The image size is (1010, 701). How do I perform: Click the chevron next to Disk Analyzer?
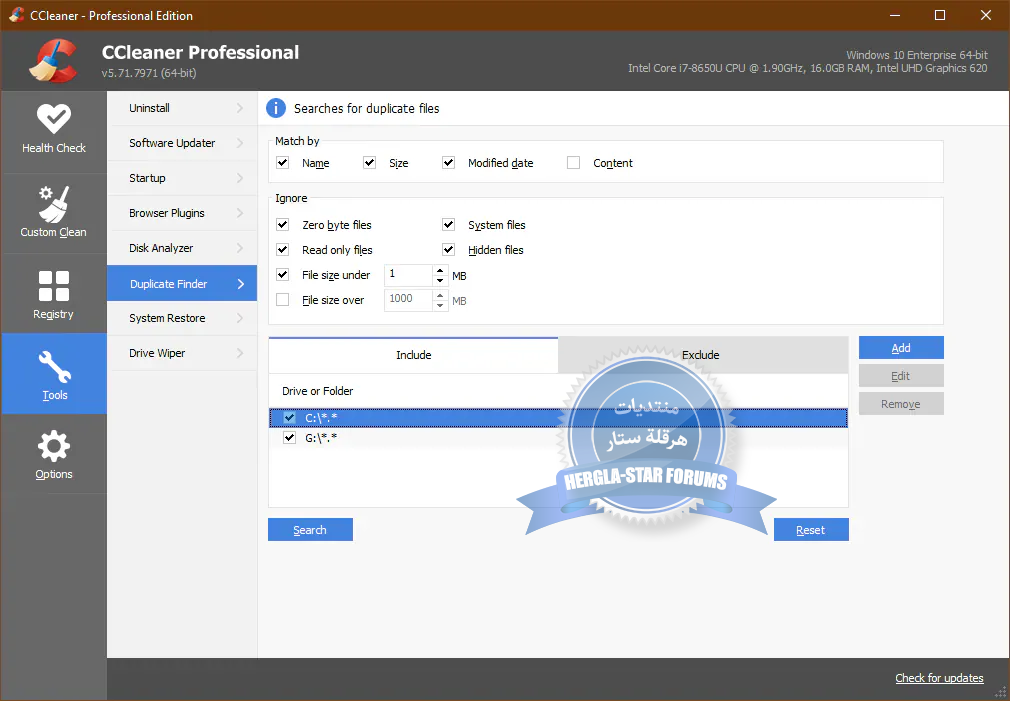tap(240, 248)
